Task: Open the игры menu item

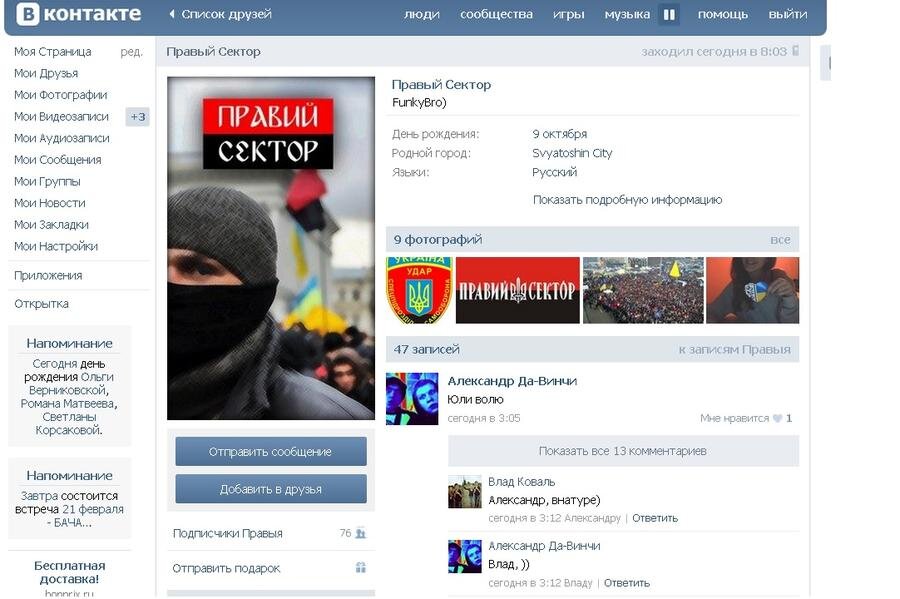Action: [568, 14]
